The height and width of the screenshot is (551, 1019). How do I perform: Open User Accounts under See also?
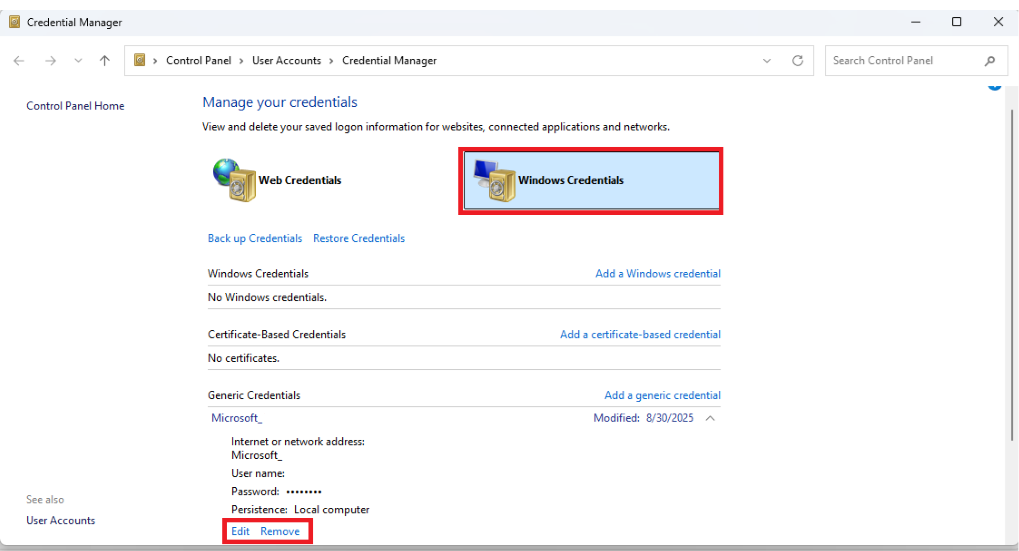click(60, 520)
